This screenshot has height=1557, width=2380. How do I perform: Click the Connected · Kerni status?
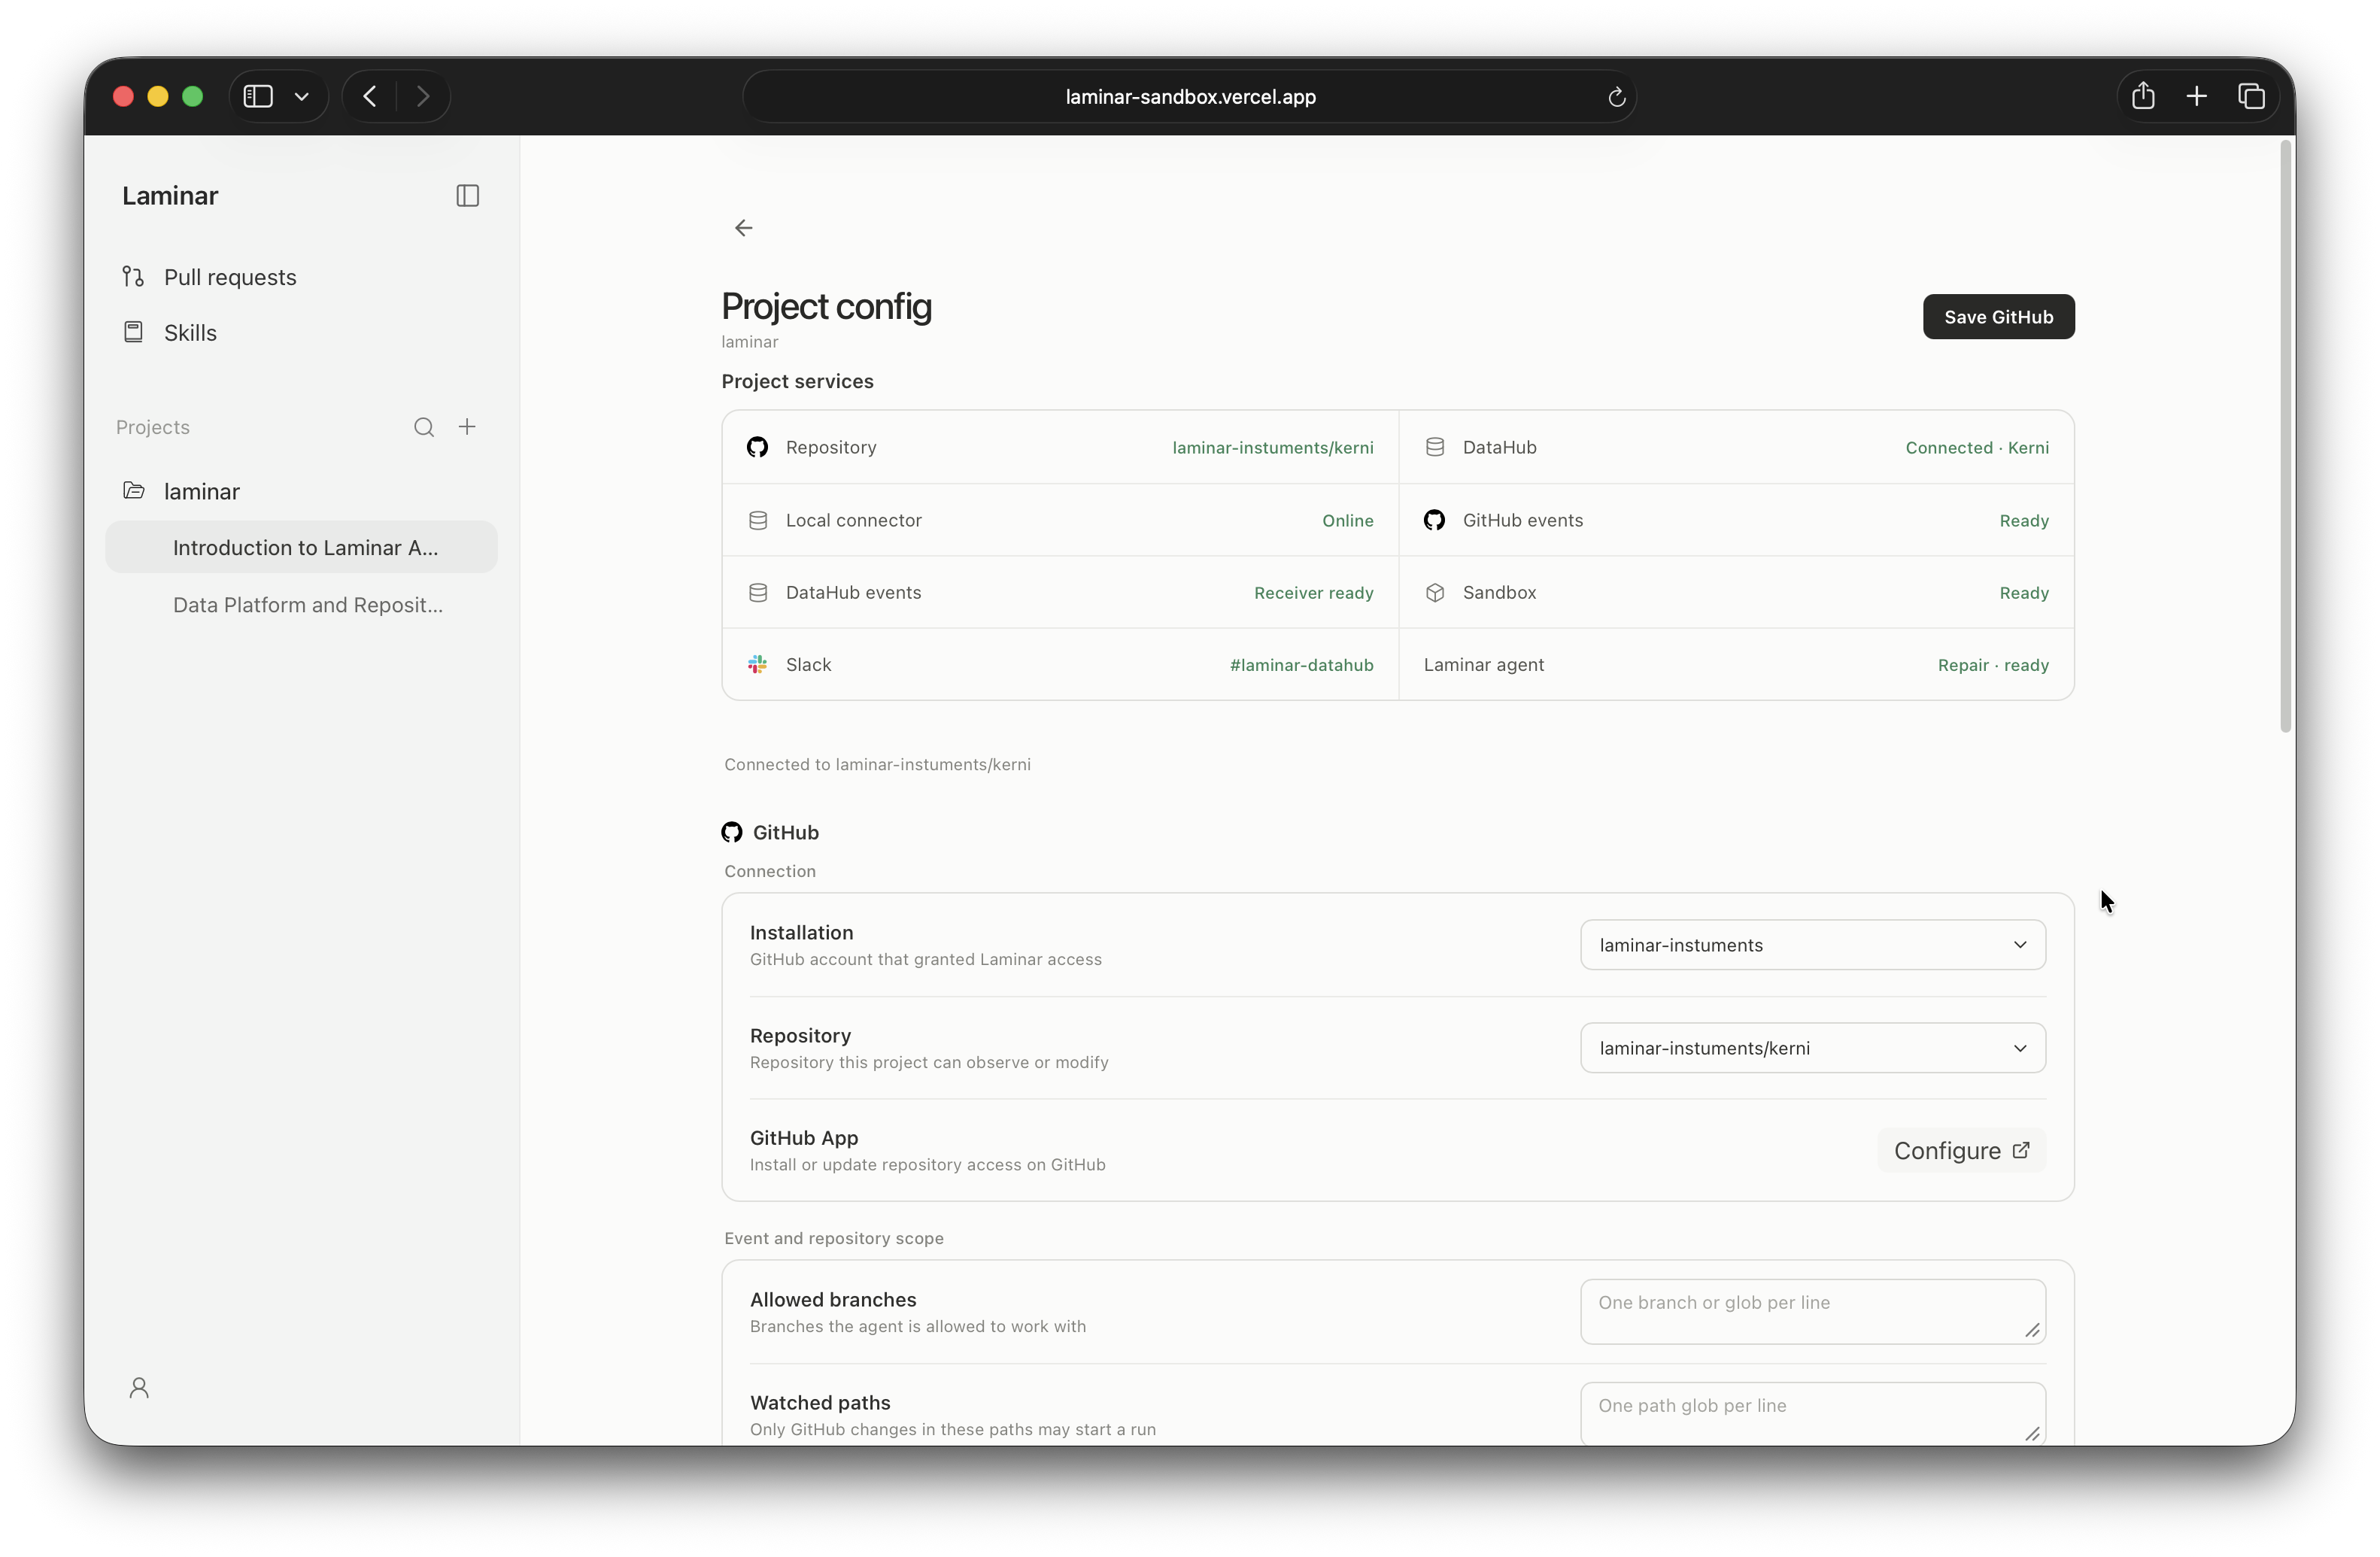[x=1976, y=447]
